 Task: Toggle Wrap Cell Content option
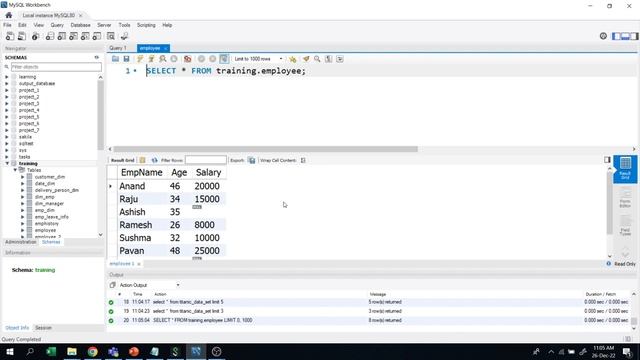click(x=303, y=160)
